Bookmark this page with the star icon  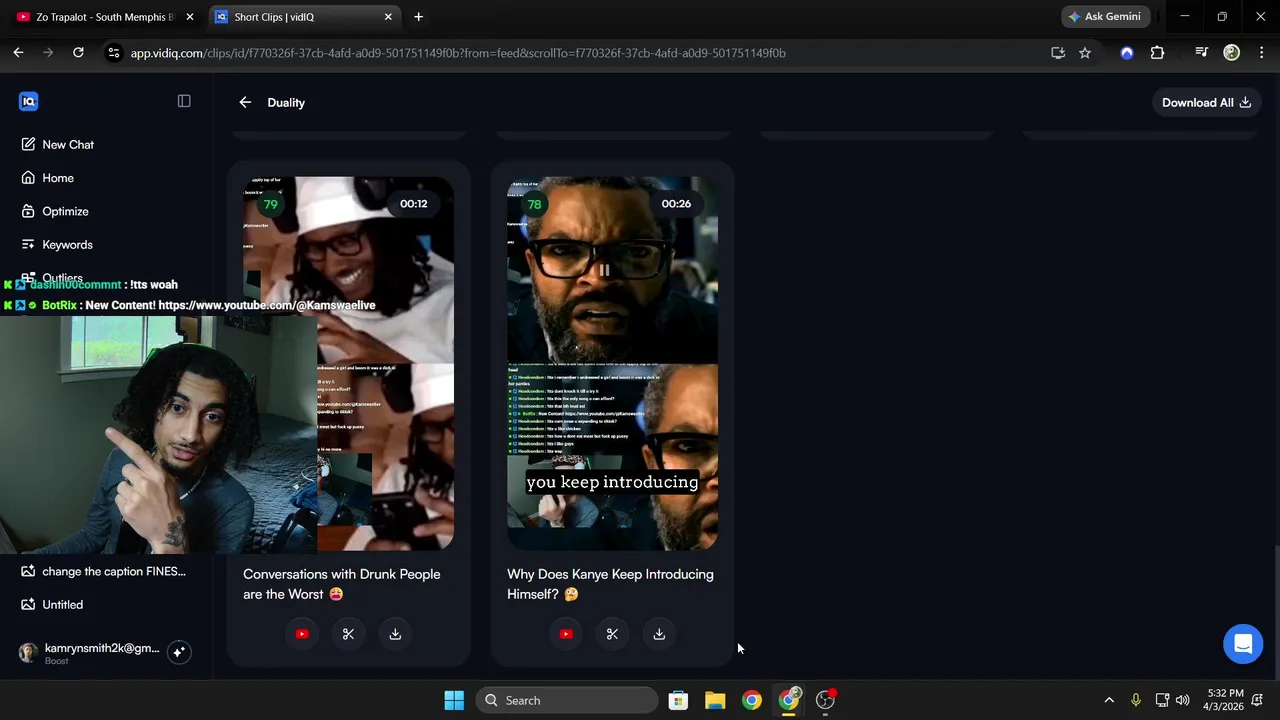pos(1084,53)
